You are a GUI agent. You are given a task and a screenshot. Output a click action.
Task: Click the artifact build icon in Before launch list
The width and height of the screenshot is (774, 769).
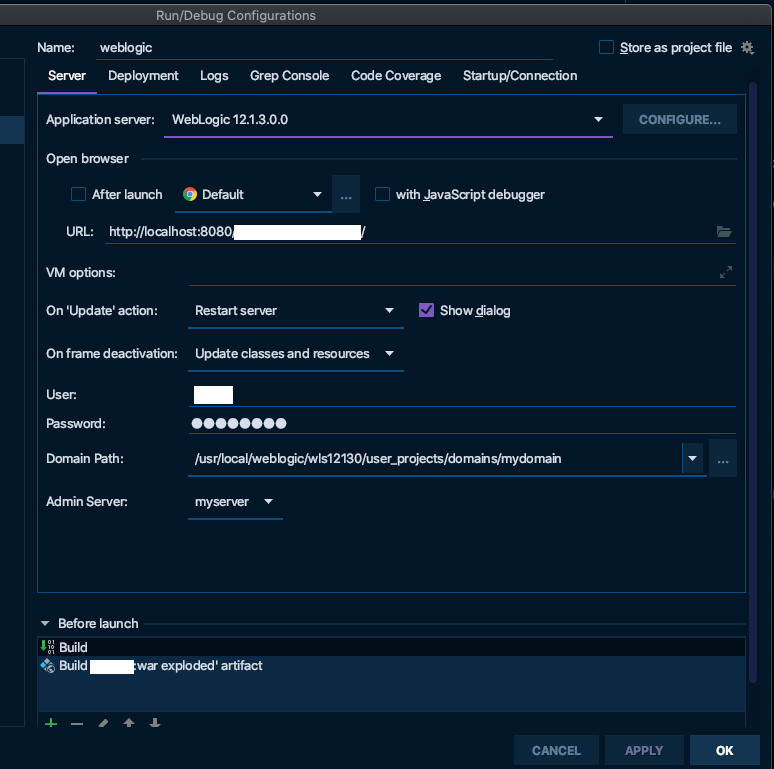(x=47, y=665)
